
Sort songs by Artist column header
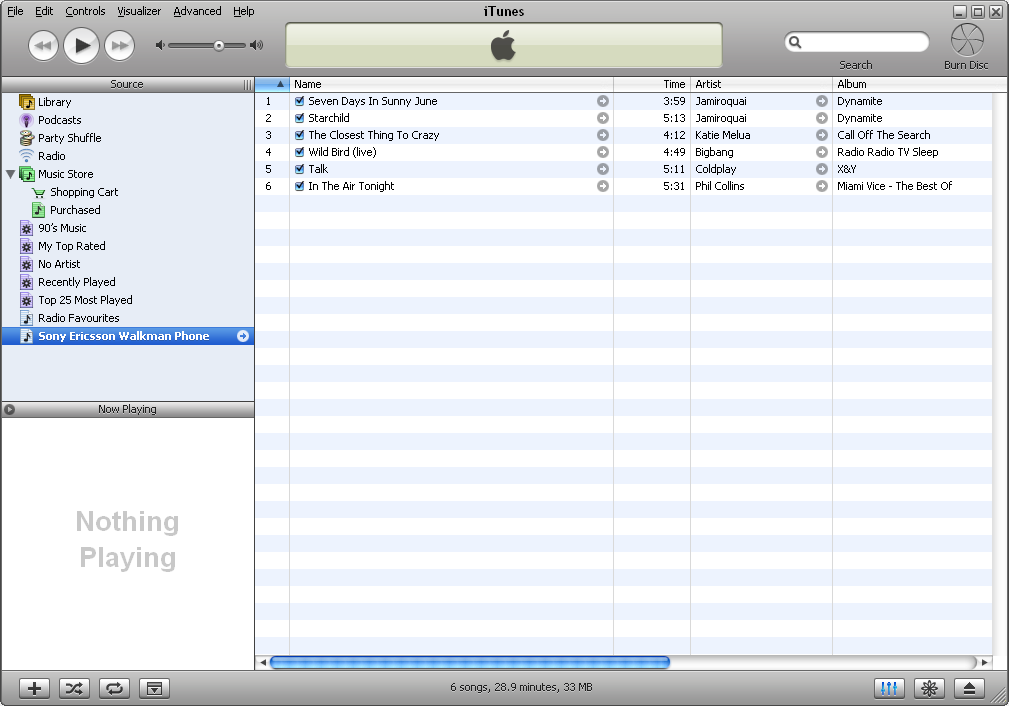[x=761, y=84]
